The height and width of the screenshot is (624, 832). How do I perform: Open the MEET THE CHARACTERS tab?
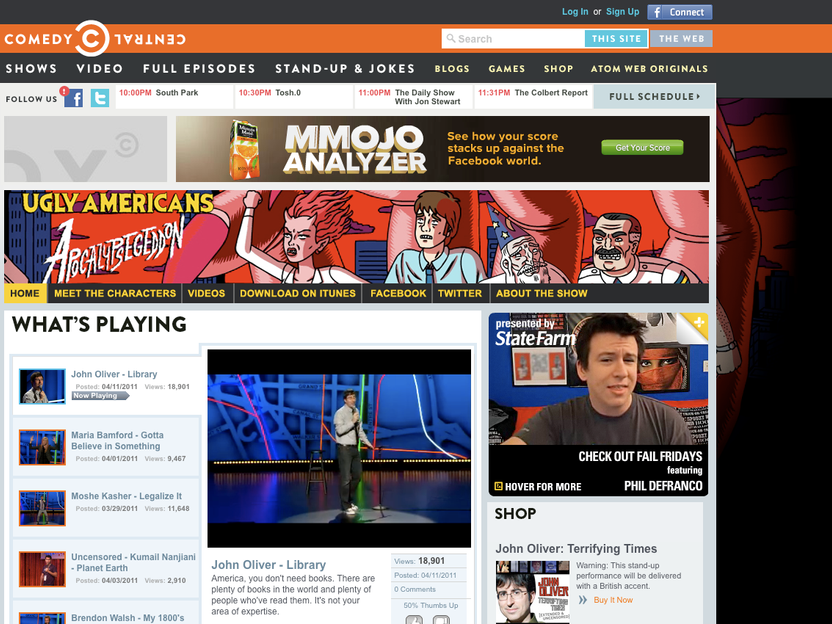coord(115,293)
